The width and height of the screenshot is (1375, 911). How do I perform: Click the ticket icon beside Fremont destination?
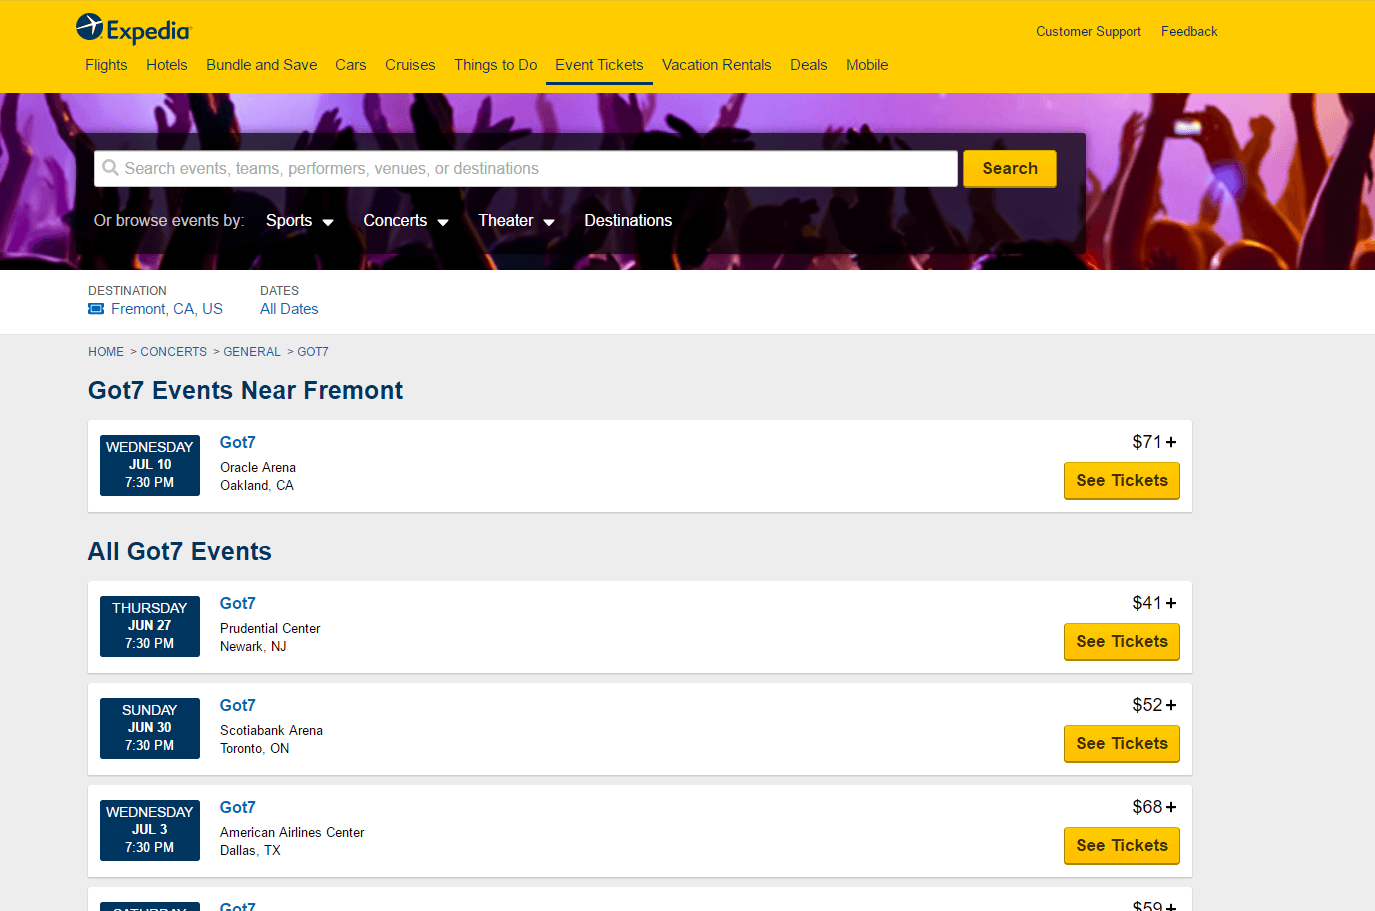point(96,309)
